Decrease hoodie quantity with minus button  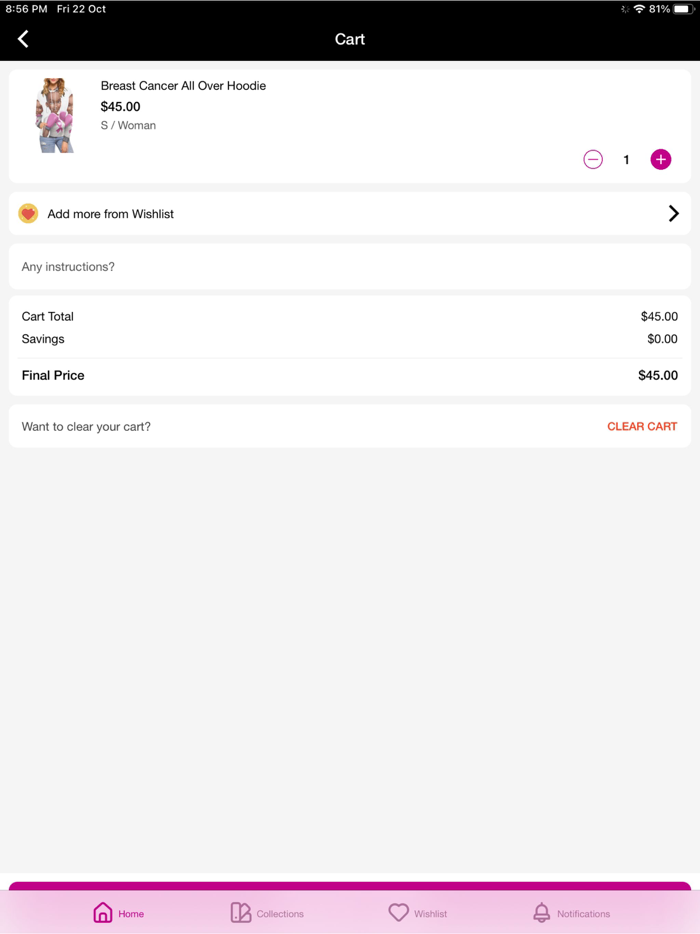(x=593, y=160)
